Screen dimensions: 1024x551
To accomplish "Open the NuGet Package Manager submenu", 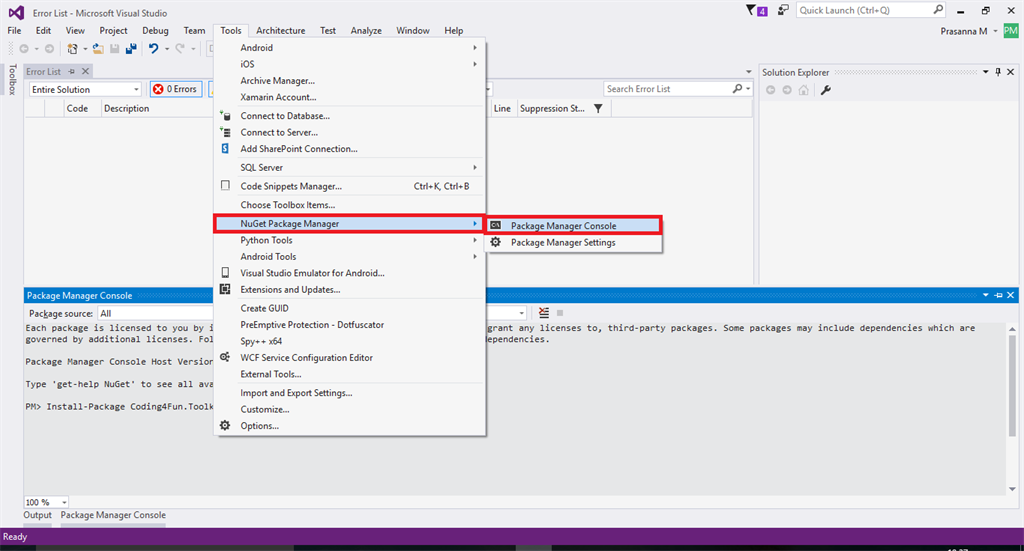I will [x=350, y=223].
